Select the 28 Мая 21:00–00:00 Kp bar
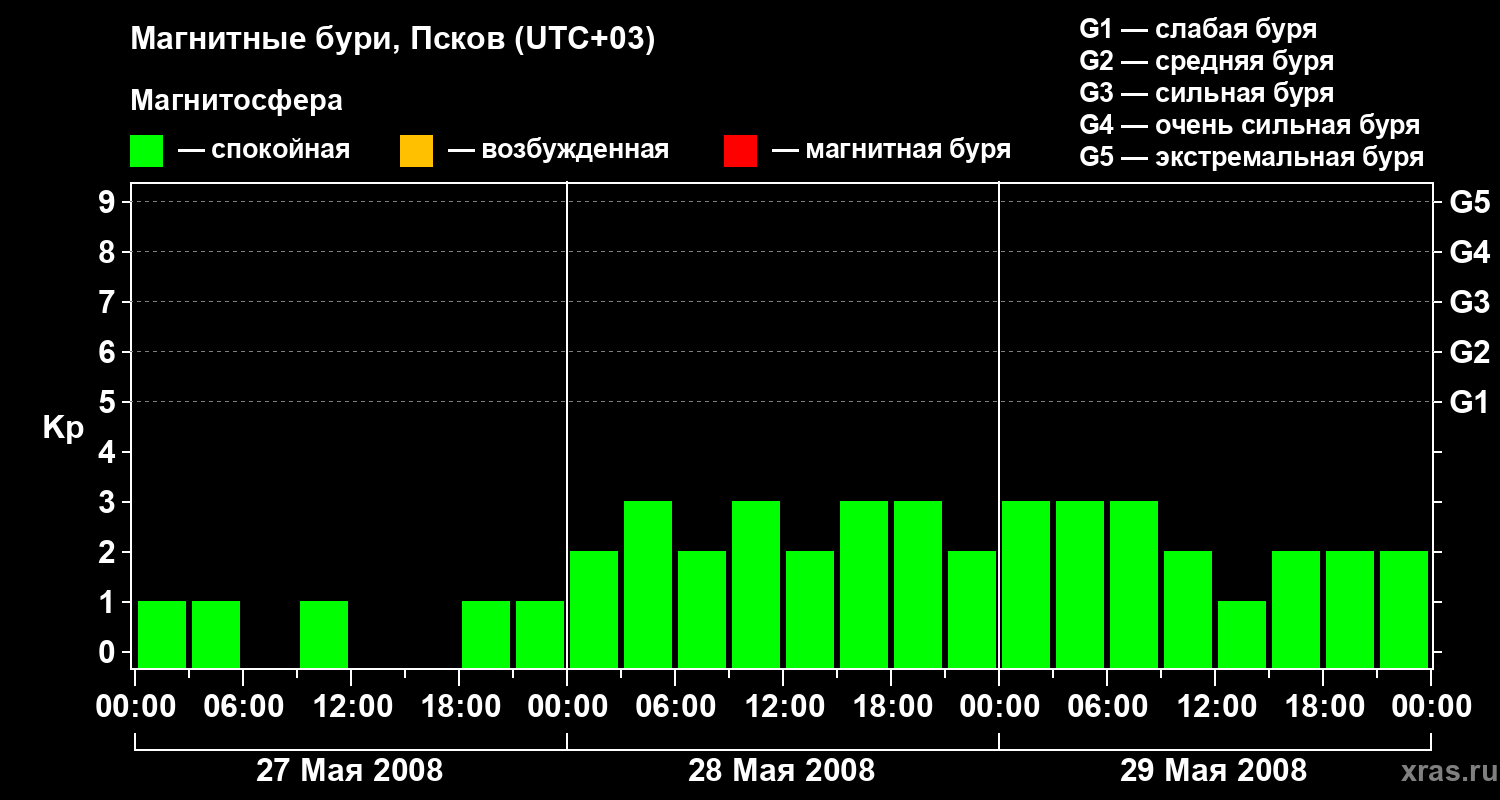This screenshot has height=800, width=1500. (972, 609)
